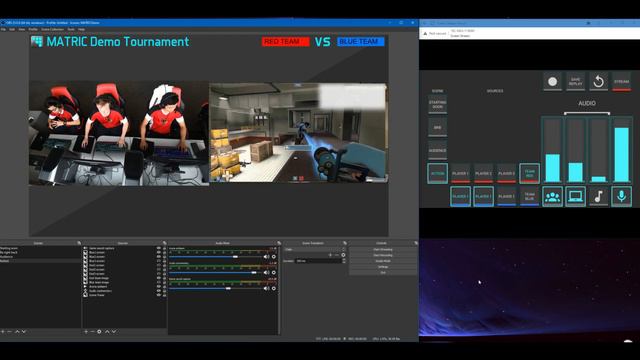Move scene up in Scenes panel
Screen dimensions: 640x360
[x=17, y=331]
